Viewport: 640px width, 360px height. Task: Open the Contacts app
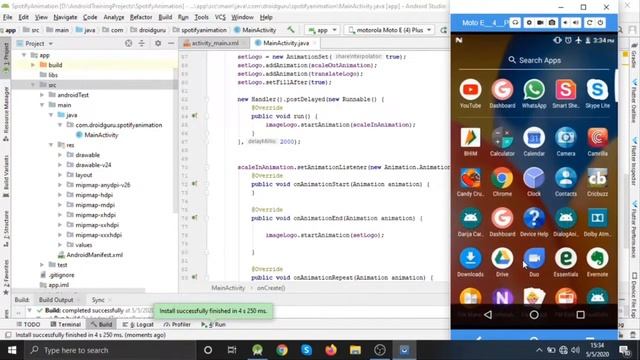tap(566, 178)
